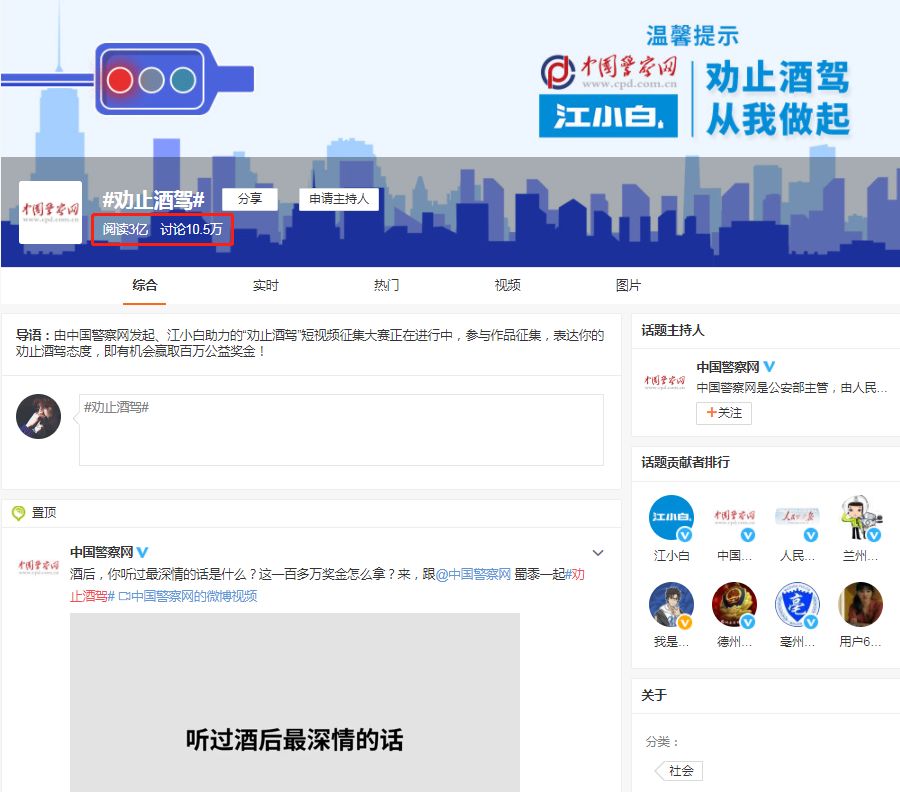Click the 分享 button
This screenshot has width=900, height=792.
(x=250, y=199)
